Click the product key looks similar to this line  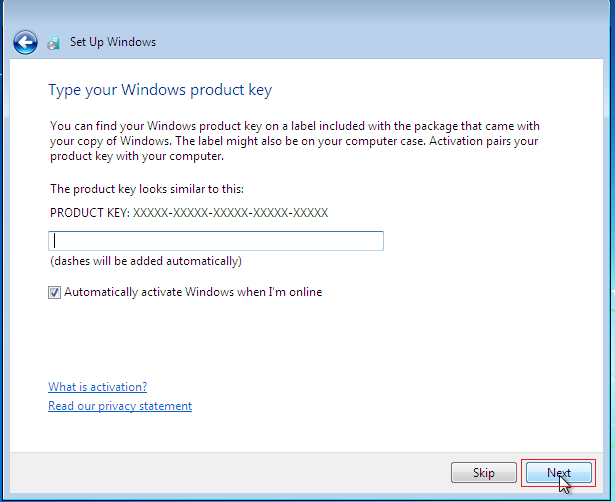click(x=147, y=189)
